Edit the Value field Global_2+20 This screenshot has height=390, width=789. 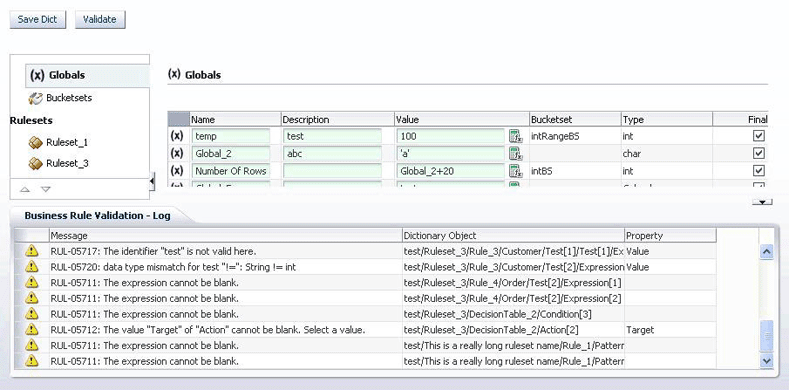[x=451, y=171]
